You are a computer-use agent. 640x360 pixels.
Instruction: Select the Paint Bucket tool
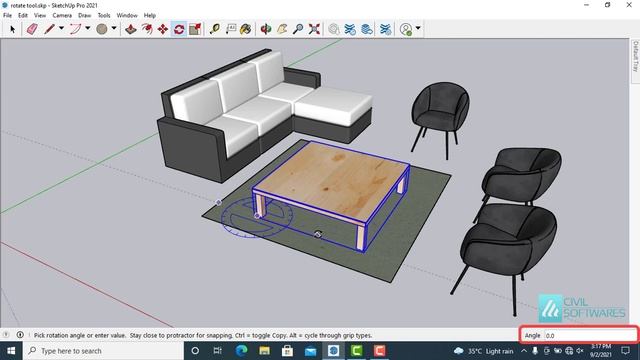[246, 29]
